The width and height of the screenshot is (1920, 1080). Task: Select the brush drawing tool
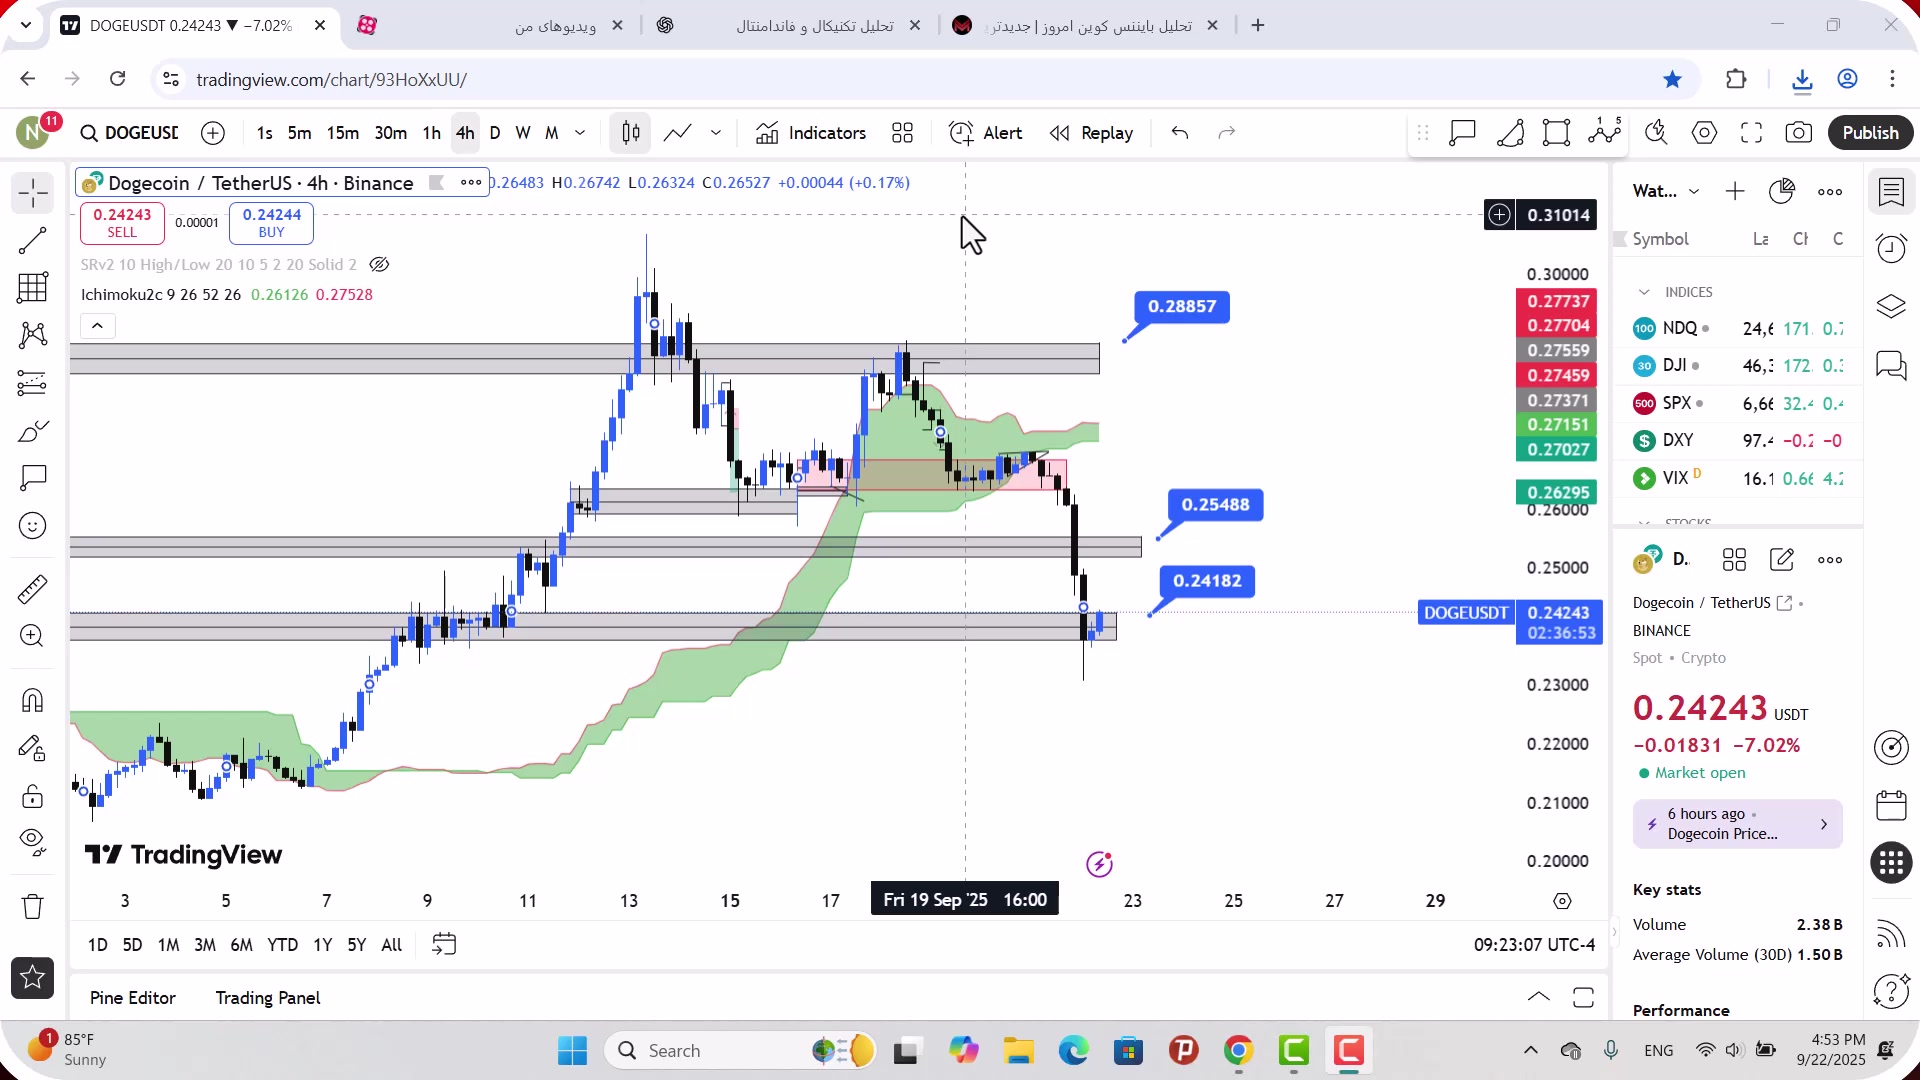tap(33, 431)
